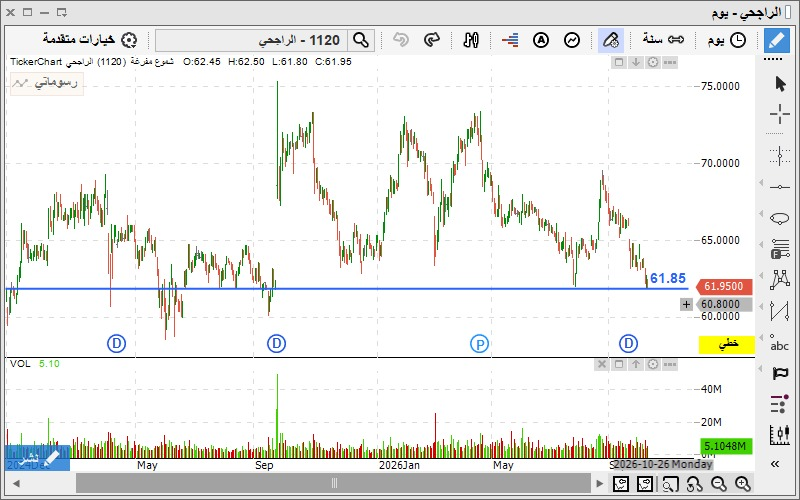
Task: Open the chart type candlestick icon
Action: pos(471,40)
